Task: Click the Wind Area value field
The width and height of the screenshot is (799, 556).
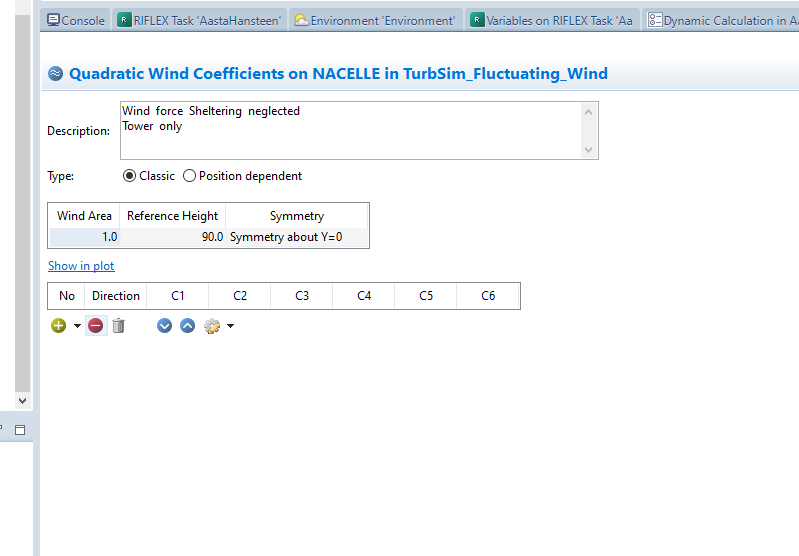Action: 85,237
